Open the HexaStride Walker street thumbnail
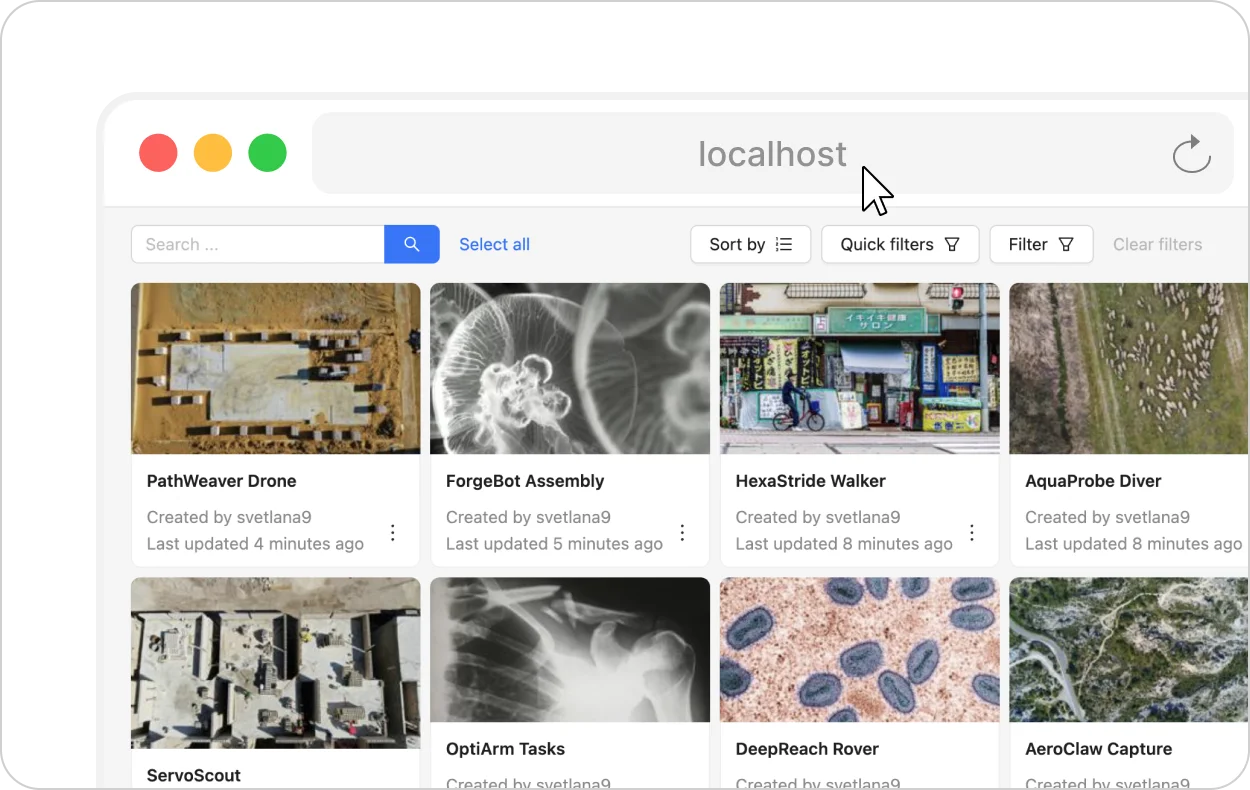Viewport: 1250px width, 790px height. pos(860,369)
